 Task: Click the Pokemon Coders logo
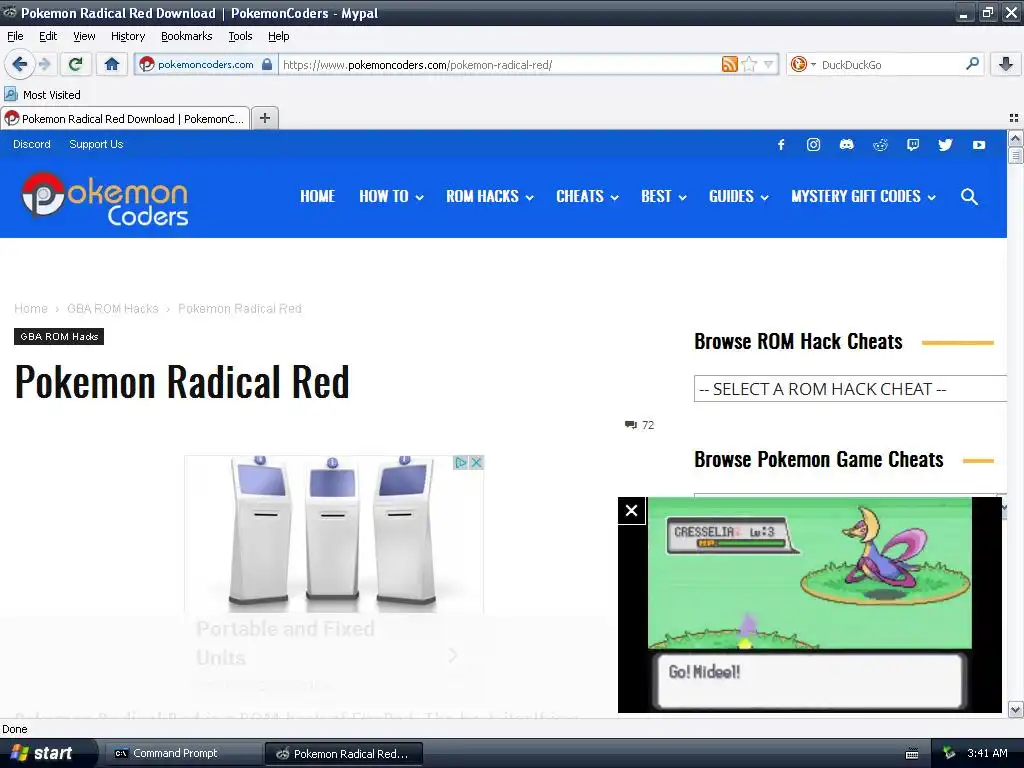point(104,199)
